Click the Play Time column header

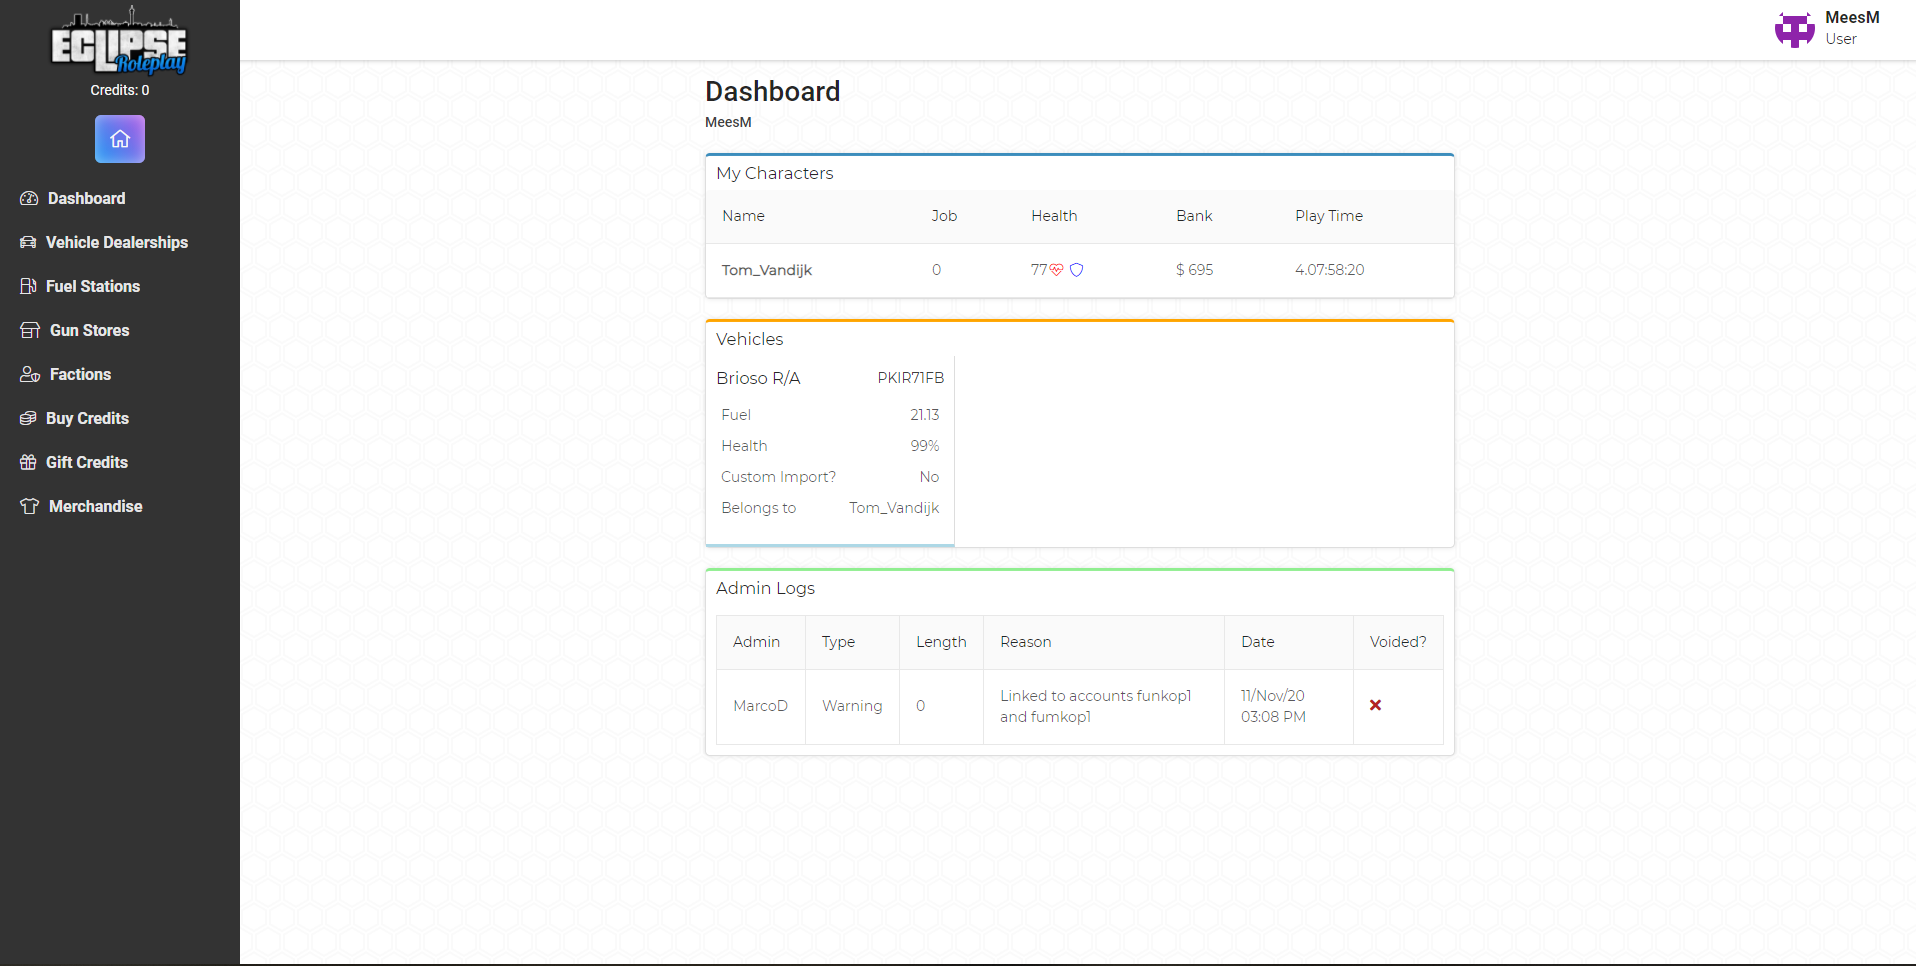(1329, 216)
